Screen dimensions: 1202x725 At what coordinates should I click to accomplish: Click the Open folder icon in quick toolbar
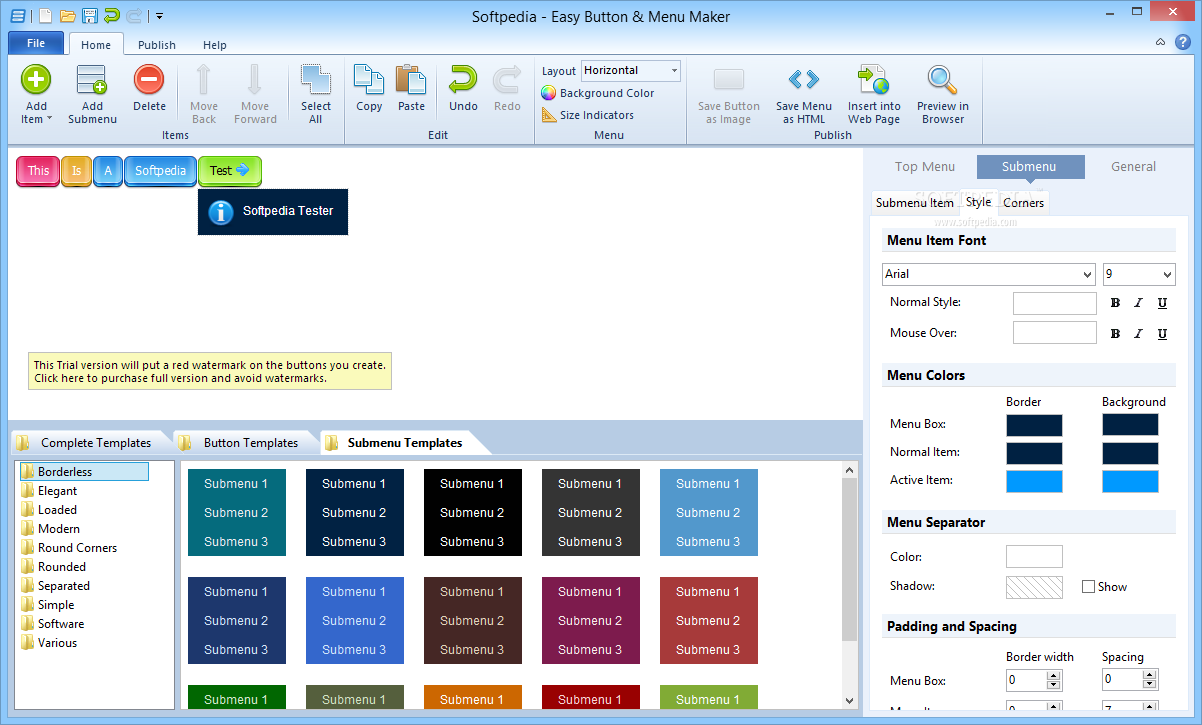coord(68,16)
